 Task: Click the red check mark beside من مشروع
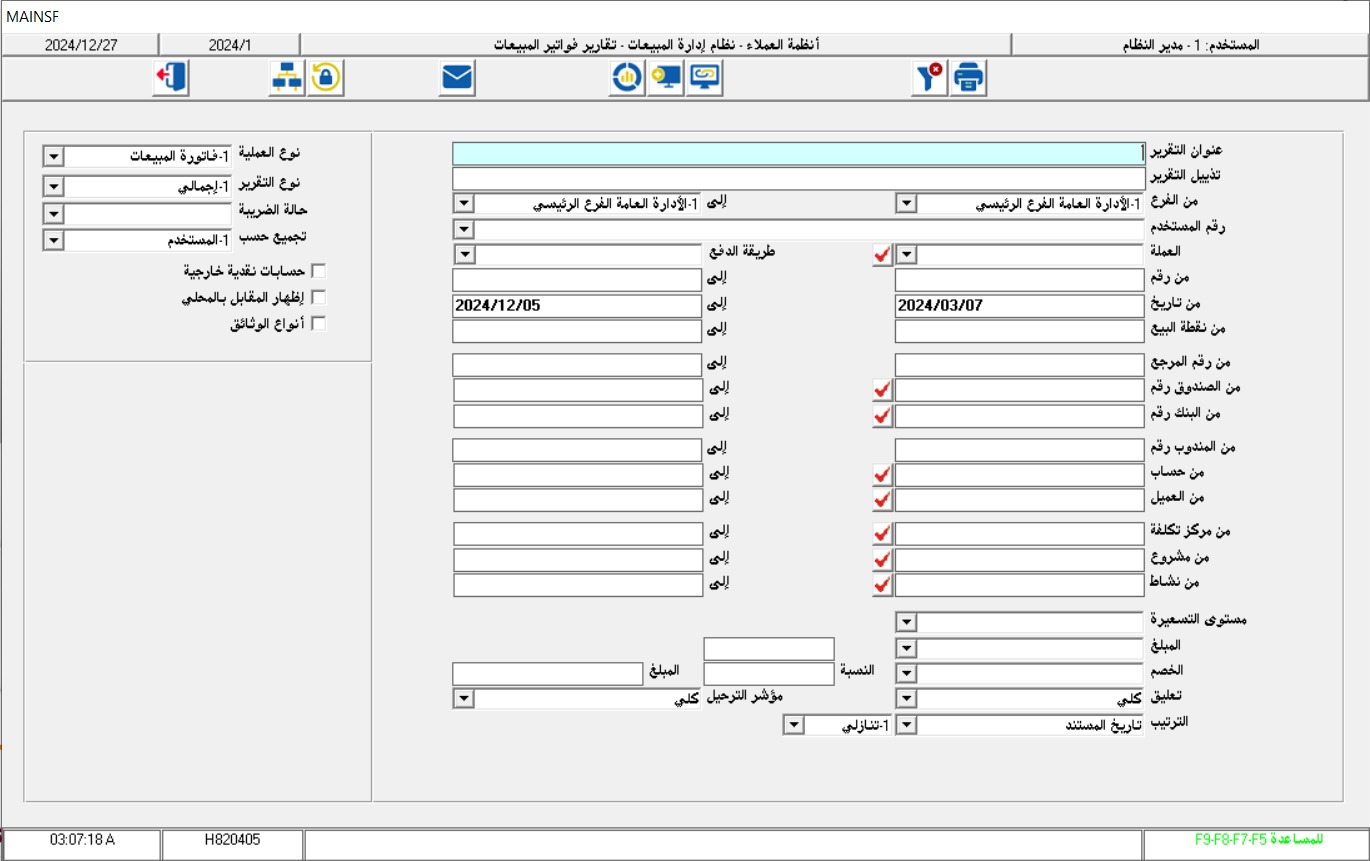coord(880,559)
